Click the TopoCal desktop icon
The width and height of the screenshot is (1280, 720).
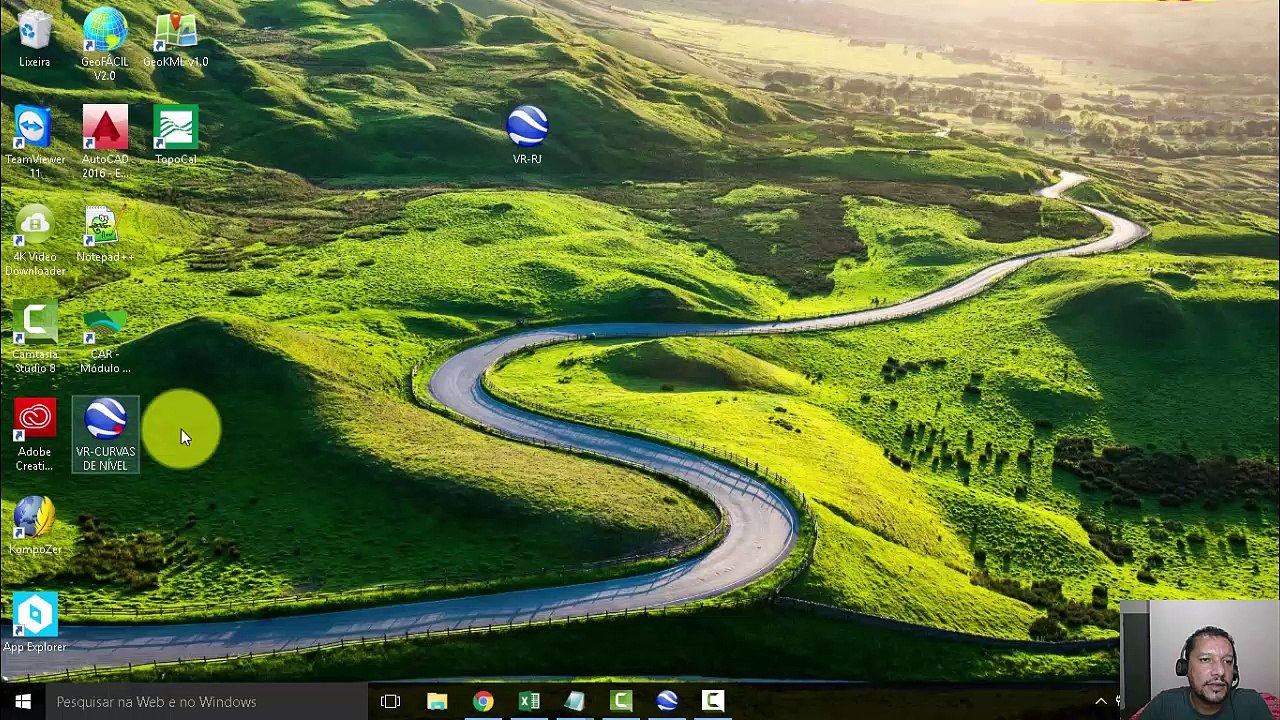[x=176, y=136]
